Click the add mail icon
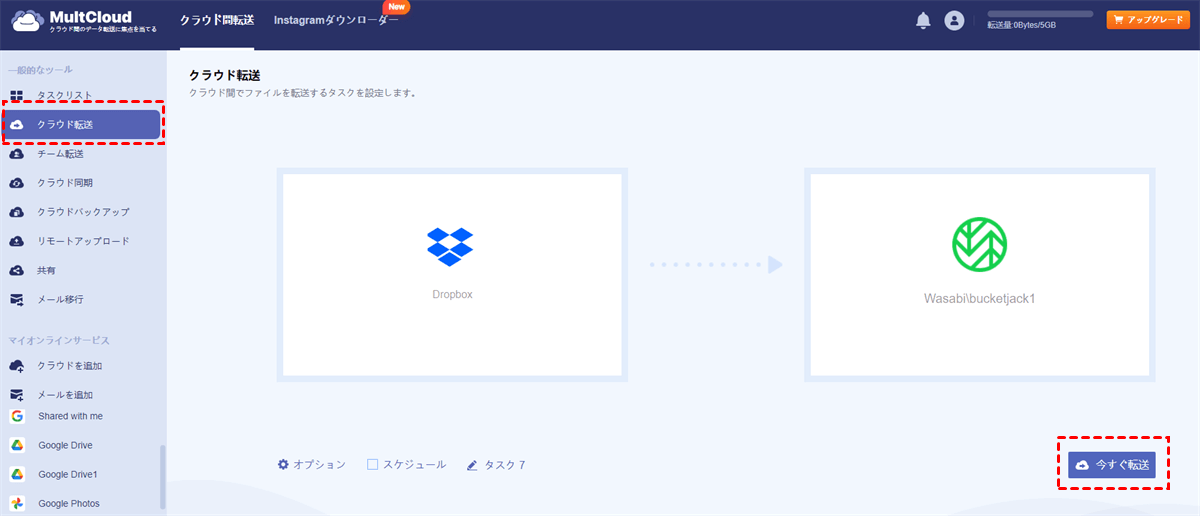Image resolution: width=1200 pixels, height=516 pixels. click(17, 395)
